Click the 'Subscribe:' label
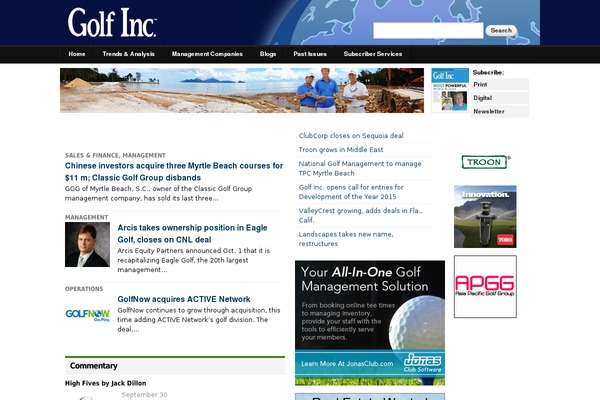Screen dimensions: 600x400 point(488,72)
